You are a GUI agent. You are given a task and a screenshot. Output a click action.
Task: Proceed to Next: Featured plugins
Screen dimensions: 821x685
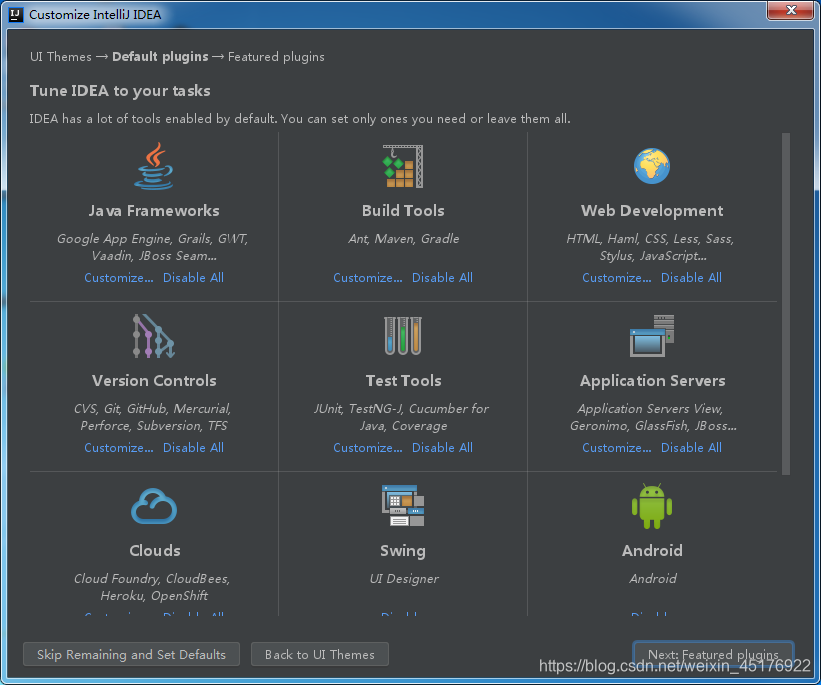713,655
